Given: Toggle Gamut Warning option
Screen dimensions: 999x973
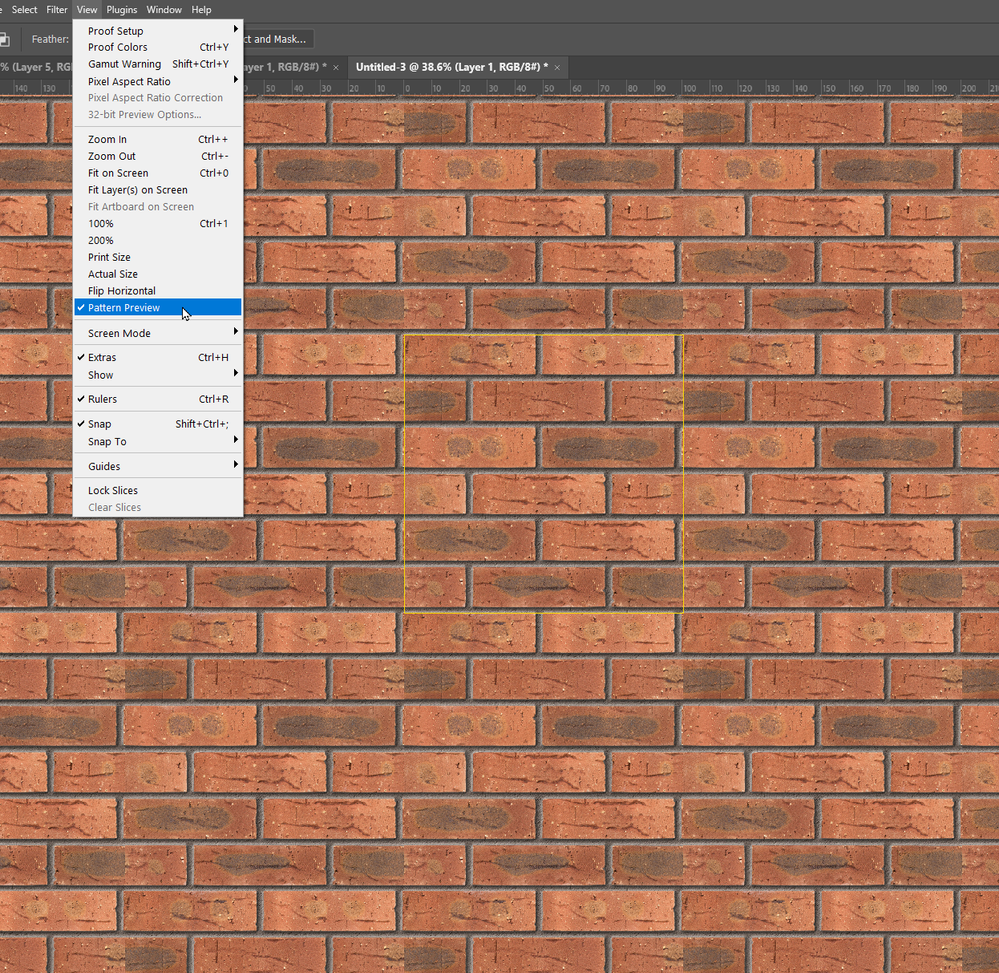Looking at the screenshot, I should click(158, 64).
